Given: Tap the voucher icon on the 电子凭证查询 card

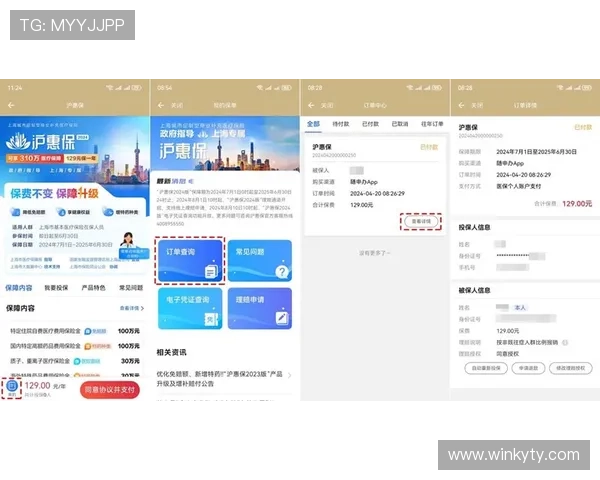Looking at the screenshot, I should (211, 319).
